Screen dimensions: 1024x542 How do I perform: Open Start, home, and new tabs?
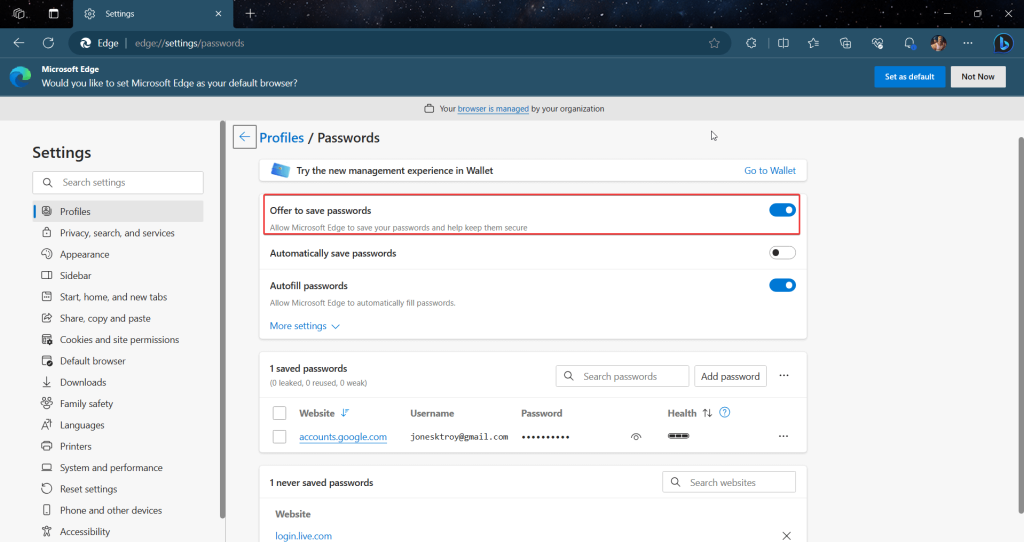pos(118,296)
